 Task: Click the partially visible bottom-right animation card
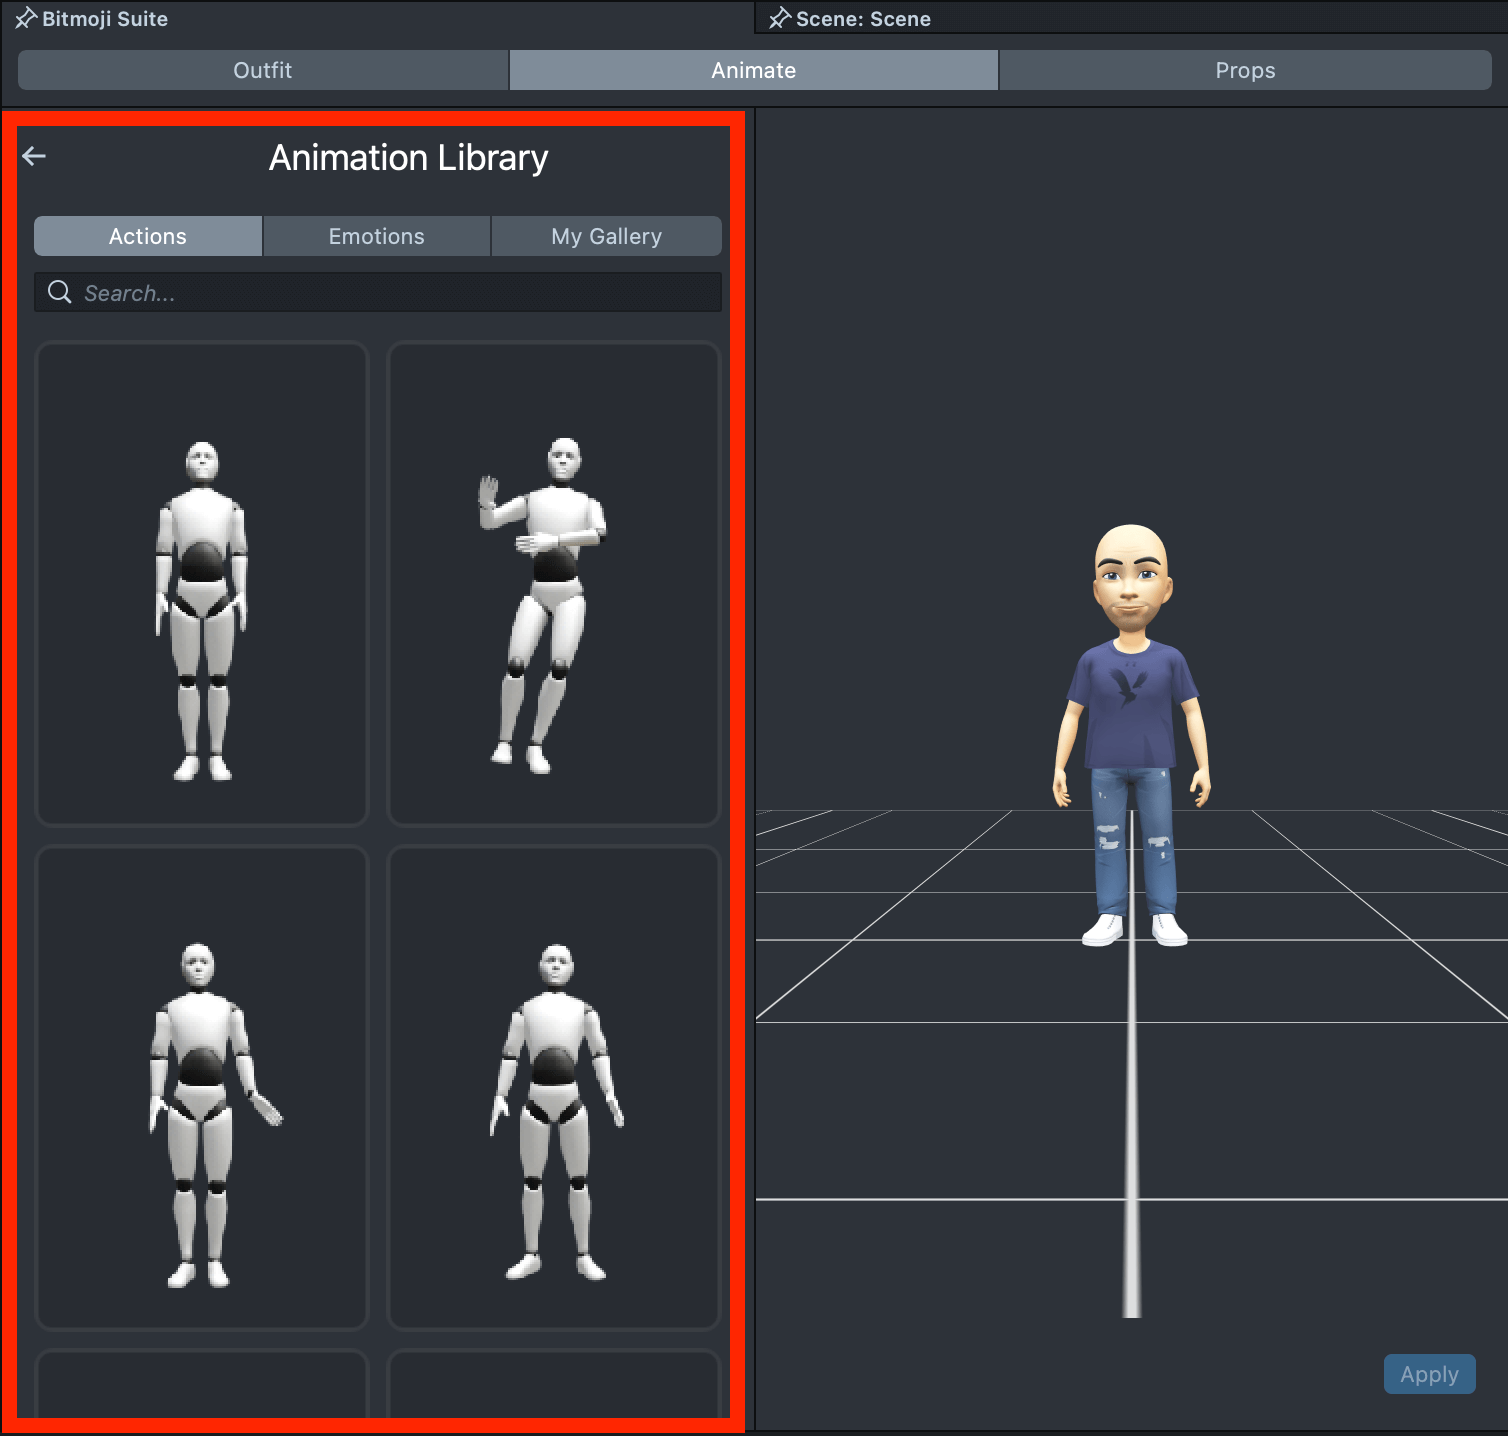[x=553, y=1385]
